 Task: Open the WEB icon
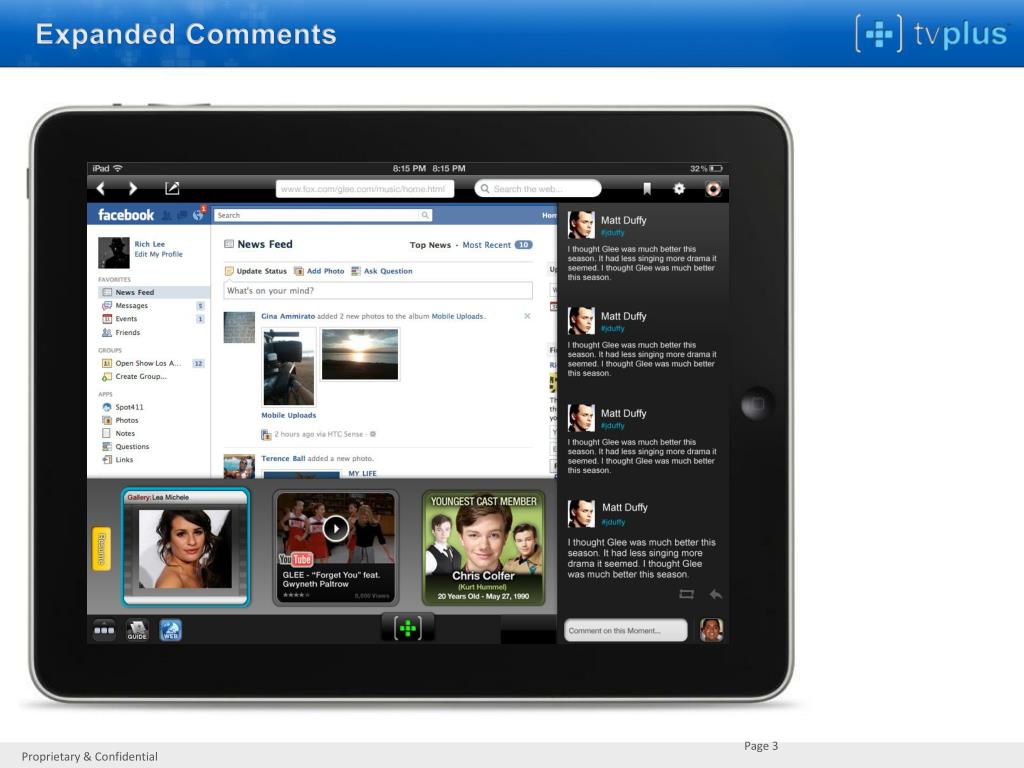tap(170, 630)
